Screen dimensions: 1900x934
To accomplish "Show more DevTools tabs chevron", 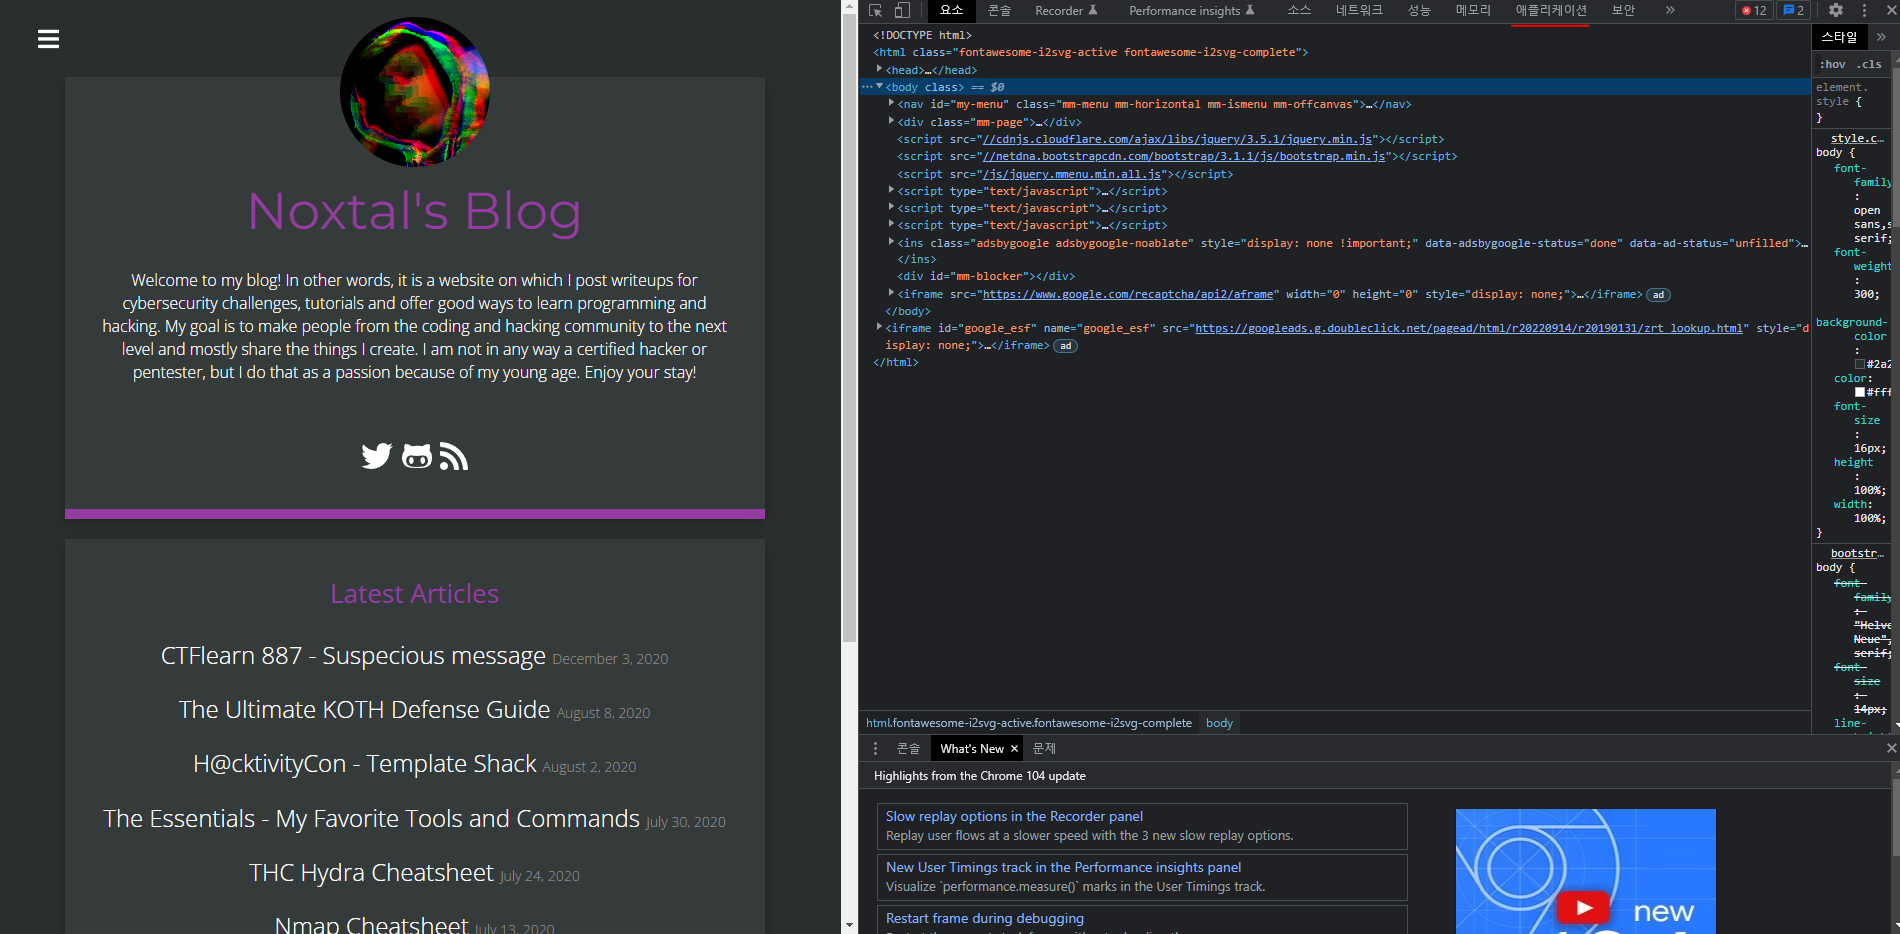I will click(1669, 10).
